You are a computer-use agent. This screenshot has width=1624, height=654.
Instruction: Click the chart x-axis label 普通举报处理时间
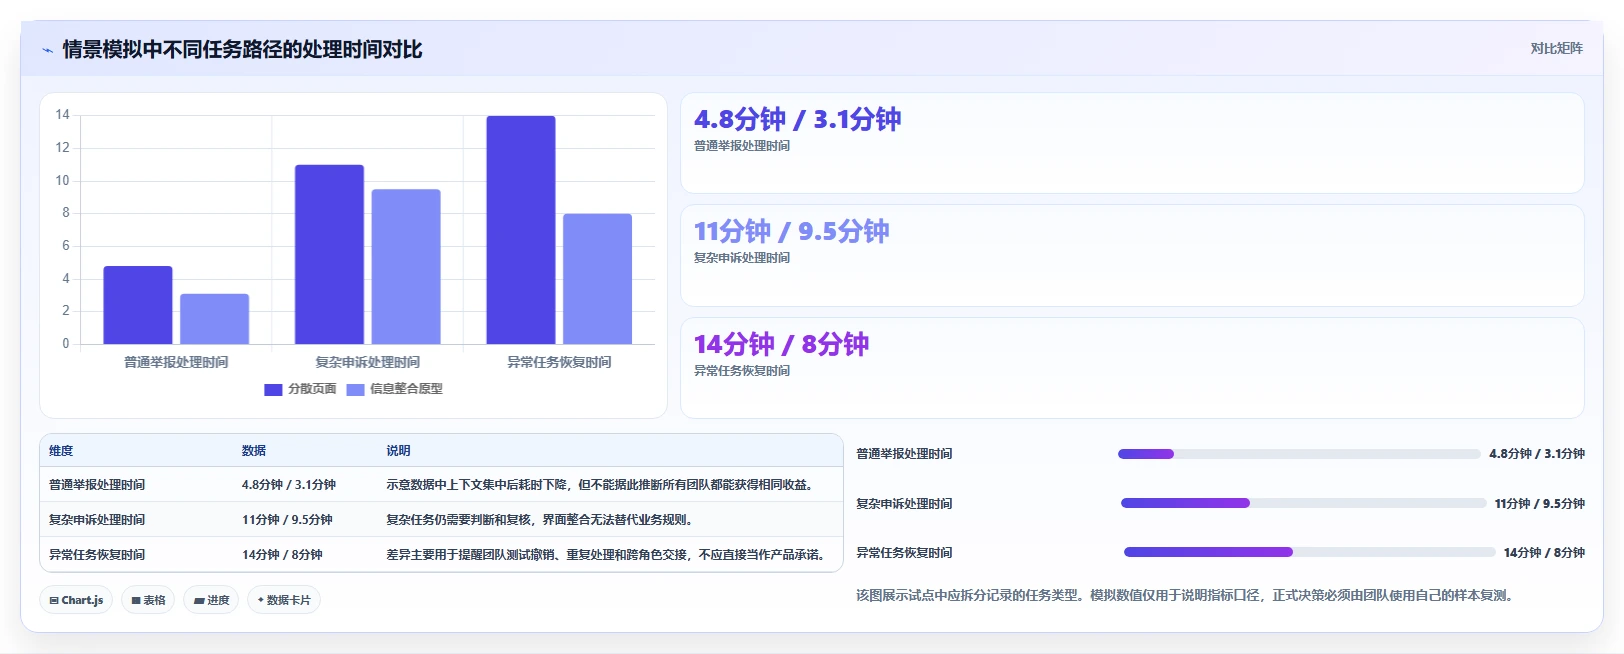click(x=176, y=362)
